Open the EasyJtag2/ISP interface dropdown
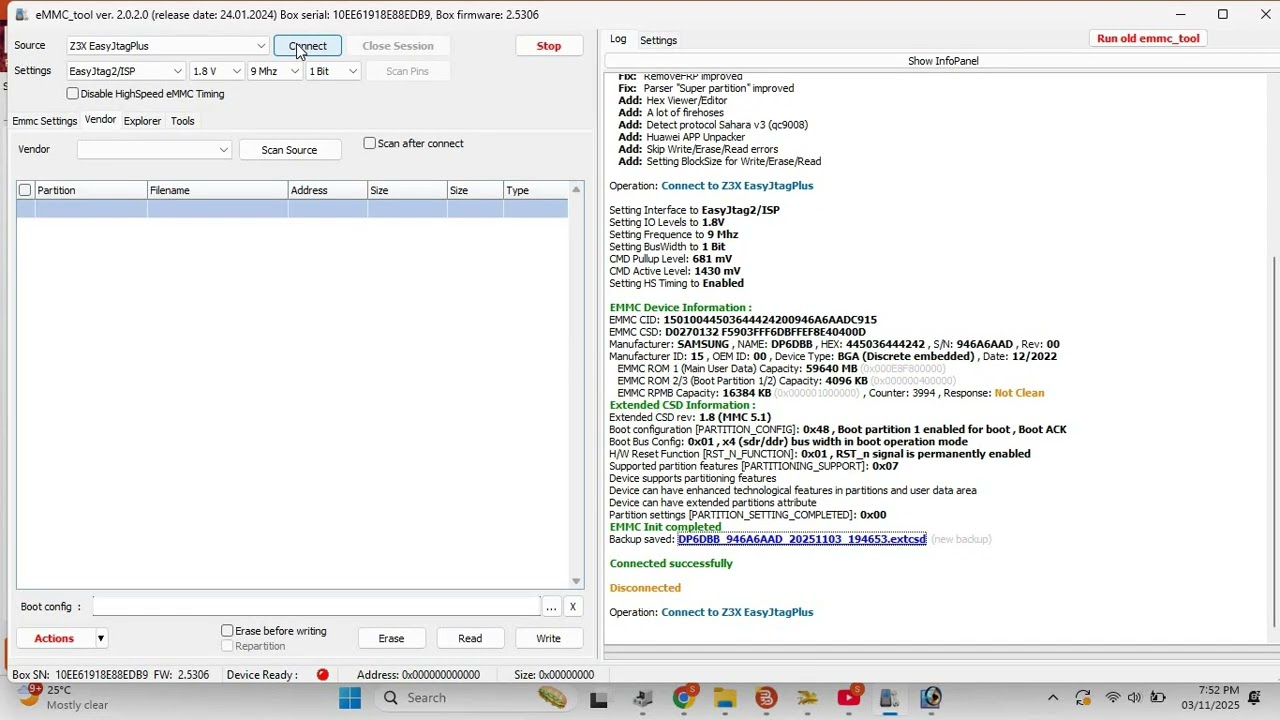The width and height of the screenshot is (1280, 720). point(125,71)
